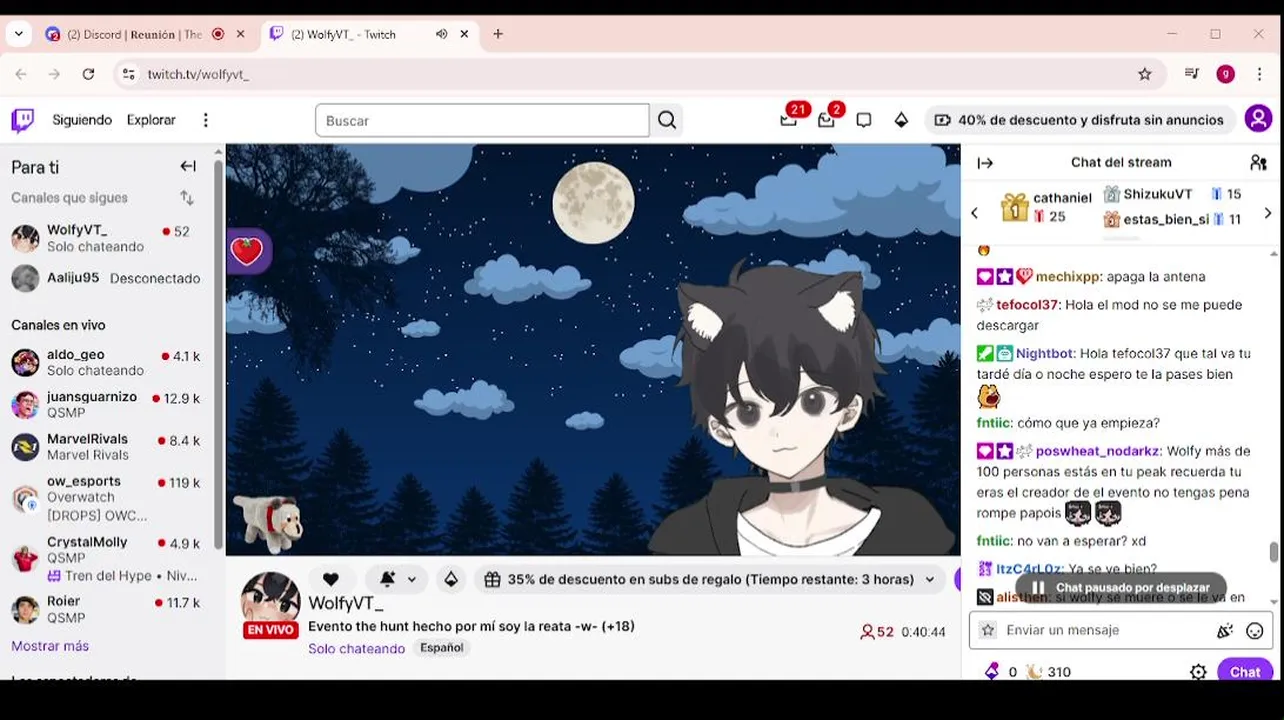
Task: Click the 40% de descuento ad-free offer
Action: (1080, 120)
